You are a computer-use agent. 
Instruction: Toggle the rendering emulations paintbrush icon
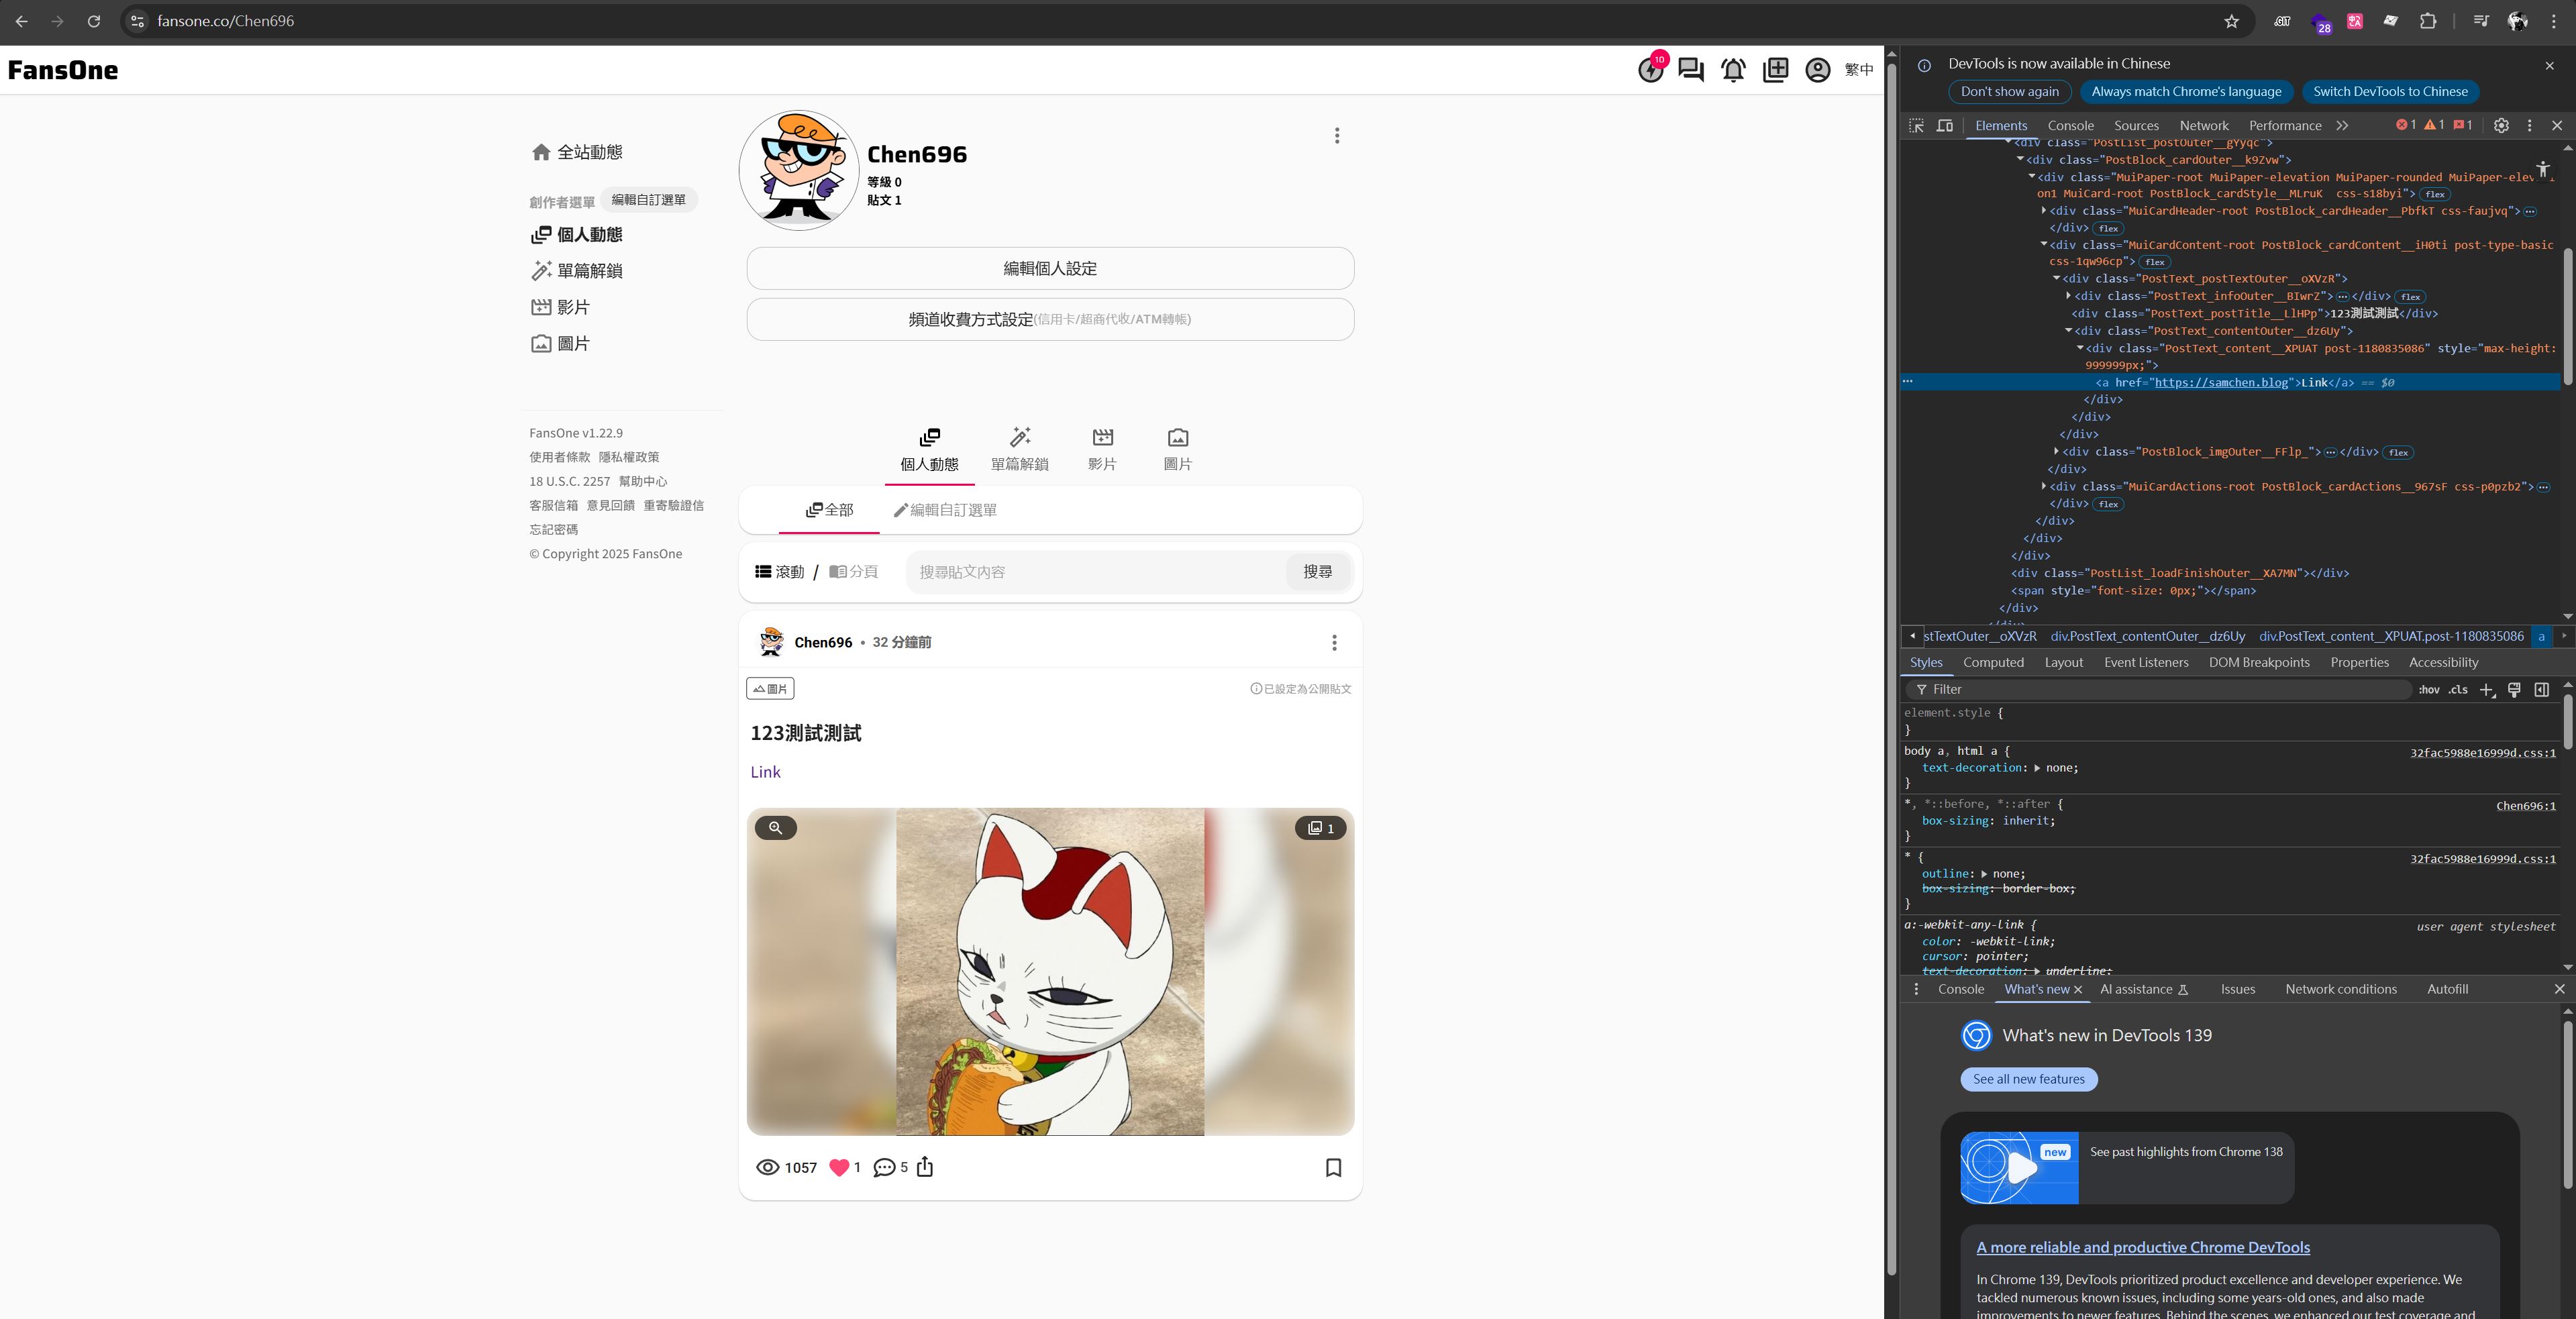point(2514,690)
